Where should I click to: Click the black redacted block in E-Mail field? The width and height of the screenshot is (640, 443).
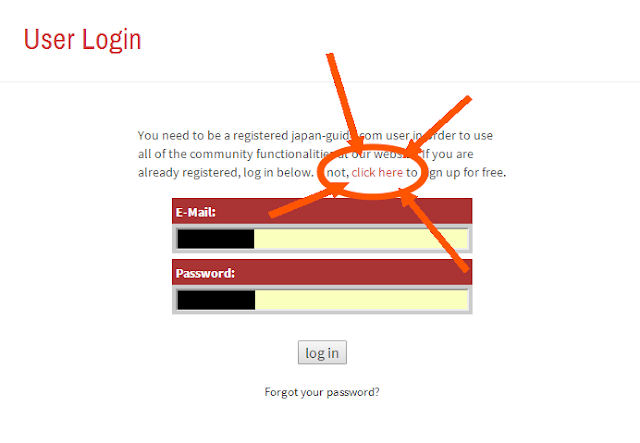216,239
